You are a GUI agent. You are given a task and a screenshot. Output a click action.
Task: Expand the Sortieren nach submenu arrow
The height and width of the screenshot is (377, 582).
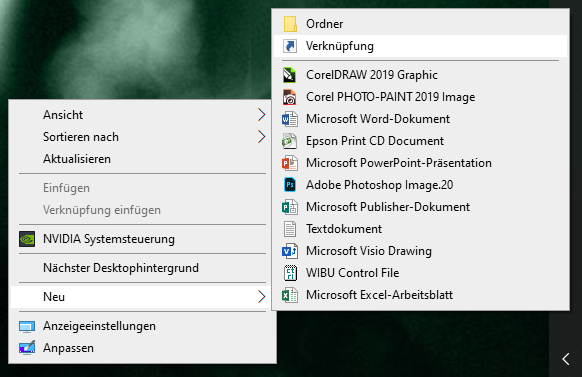pos(262,137)
